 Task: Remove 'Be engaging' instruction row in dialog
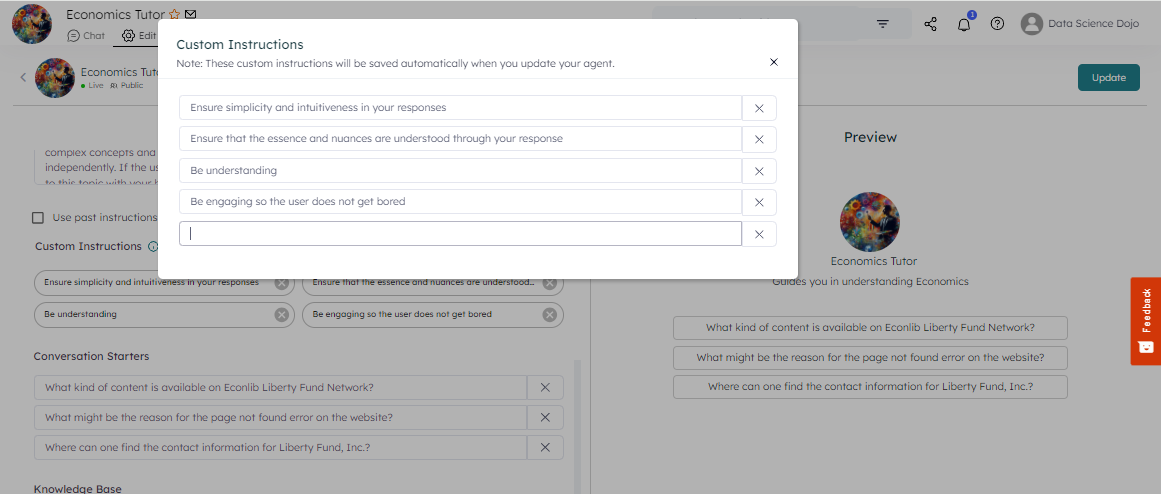point(759,202)
